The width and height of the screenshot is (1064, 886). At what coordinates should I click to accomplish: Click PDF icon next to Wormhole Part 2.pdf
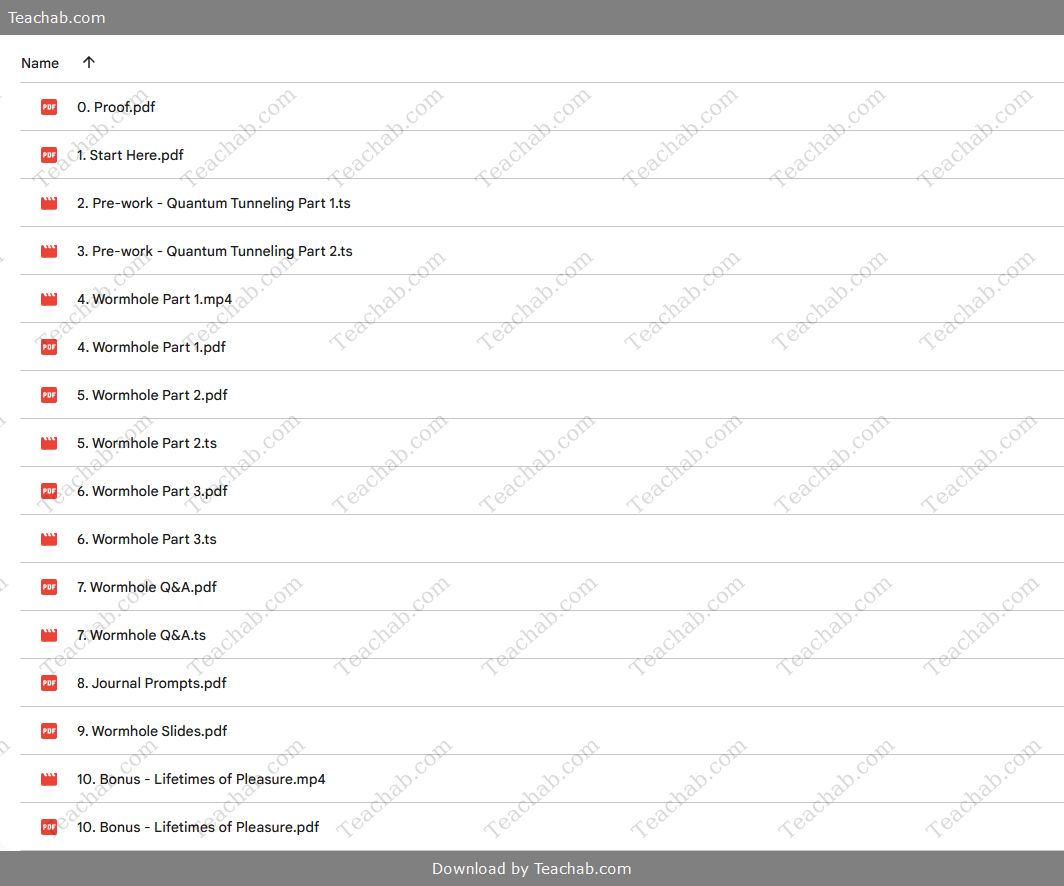coord(49,395)
